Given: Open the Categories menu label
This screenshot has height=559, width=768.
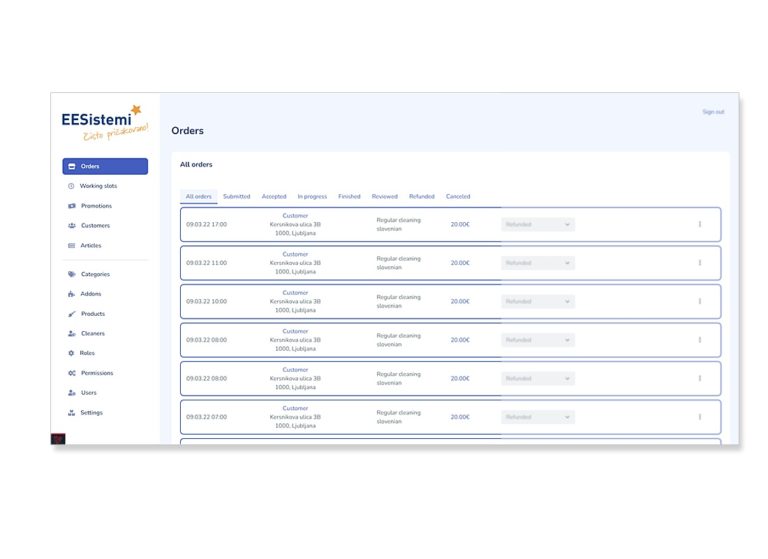Looking at the screenshot, I should click(x=96, y=274).
